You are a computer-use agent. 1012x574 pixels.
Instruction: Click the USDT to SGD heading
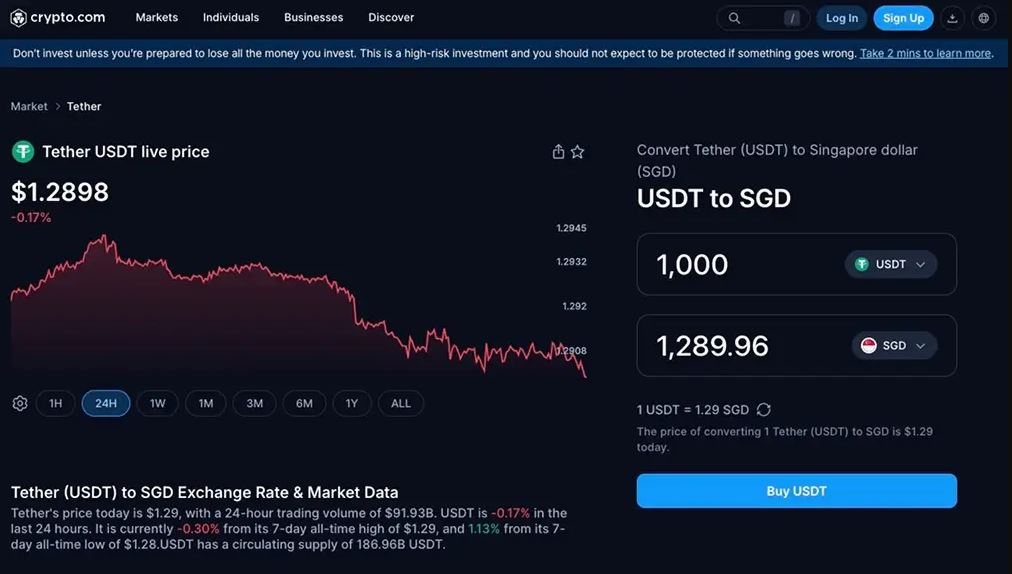coord(714,198)
